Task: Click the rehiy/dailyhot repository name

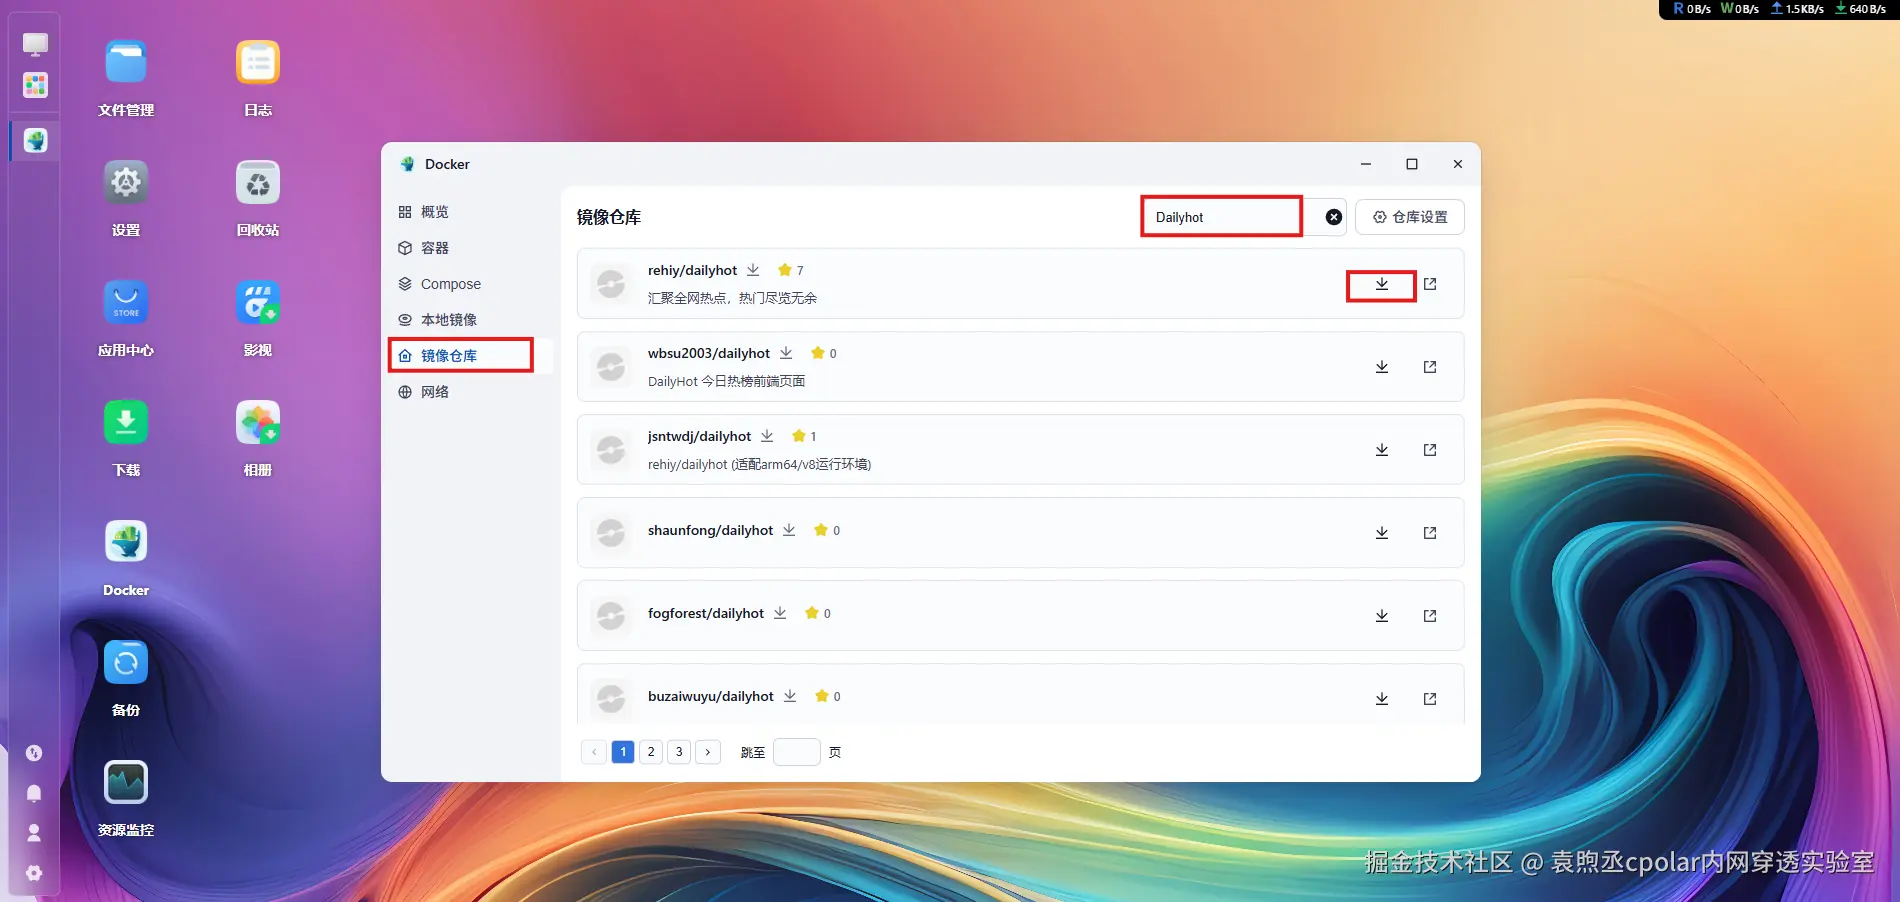Action: [x=692, y=270]
